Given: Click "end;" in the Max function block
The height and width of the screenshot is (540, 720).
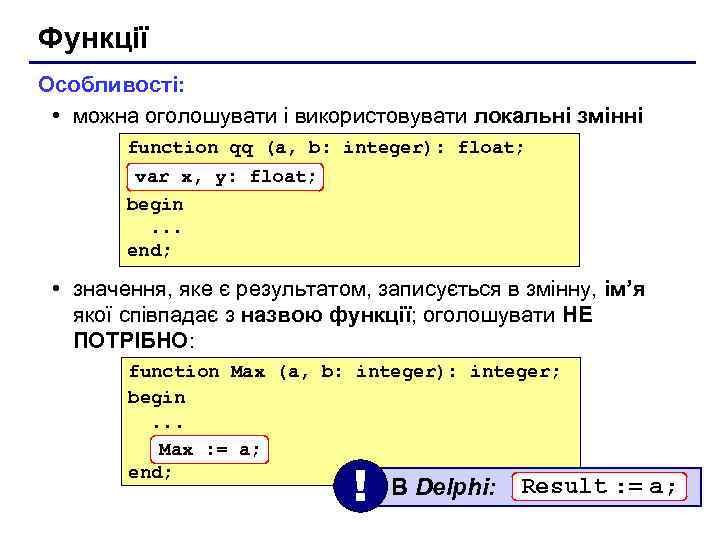Looking at the screenshot, I should pyautogui.click(x=150, y=472).
